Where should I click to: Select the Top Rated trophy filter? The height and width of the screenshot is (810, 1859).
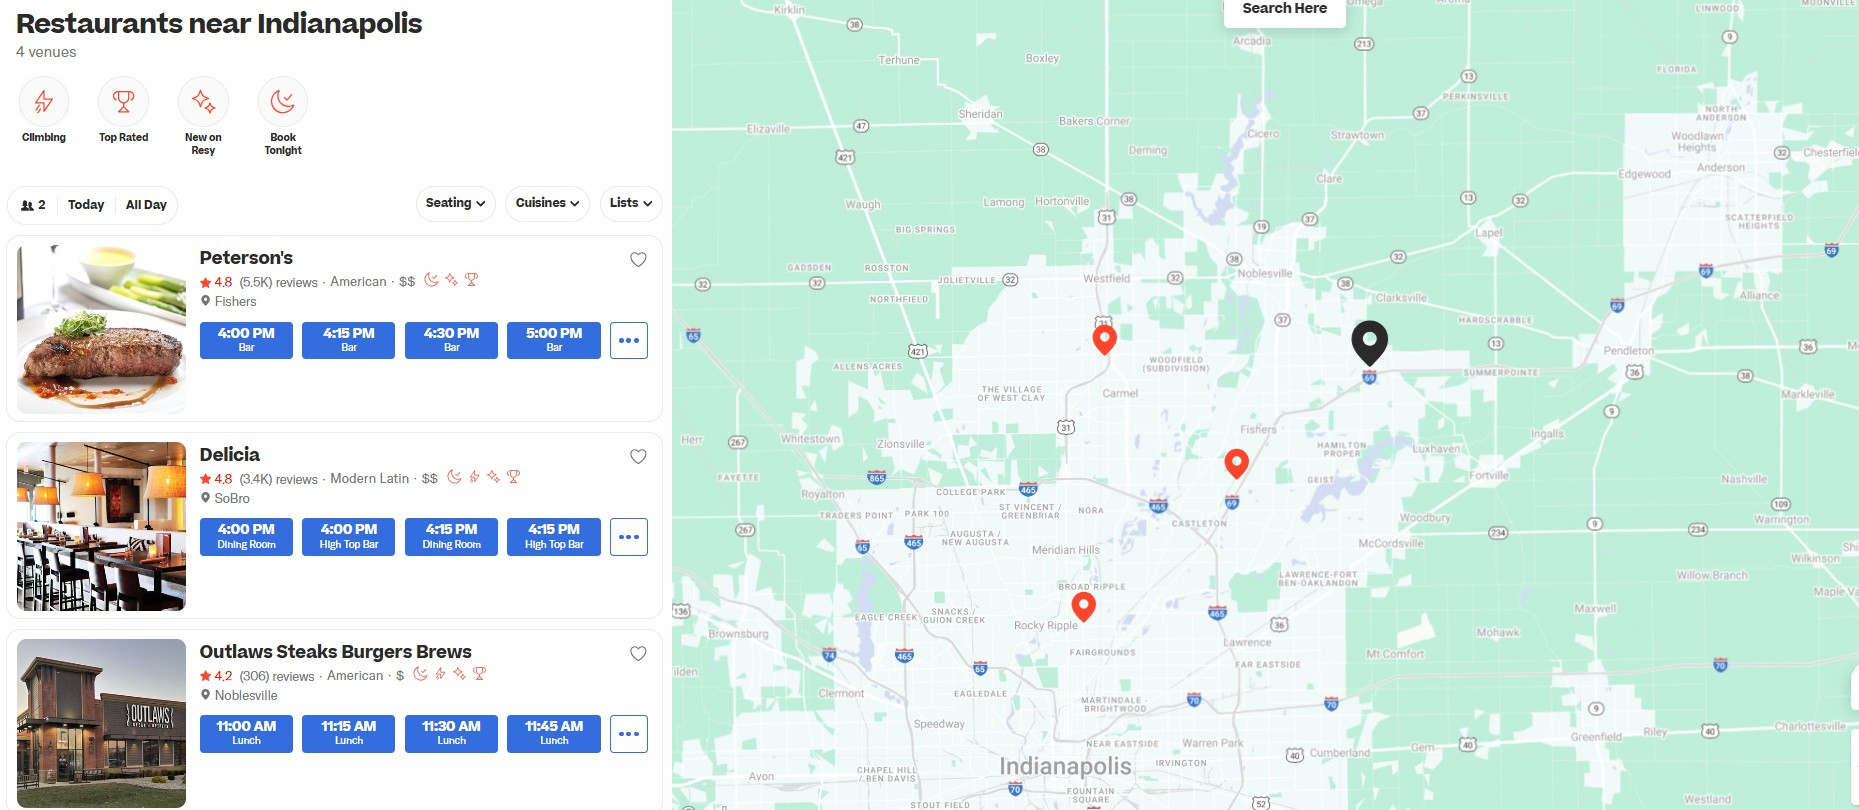[123, 102]
